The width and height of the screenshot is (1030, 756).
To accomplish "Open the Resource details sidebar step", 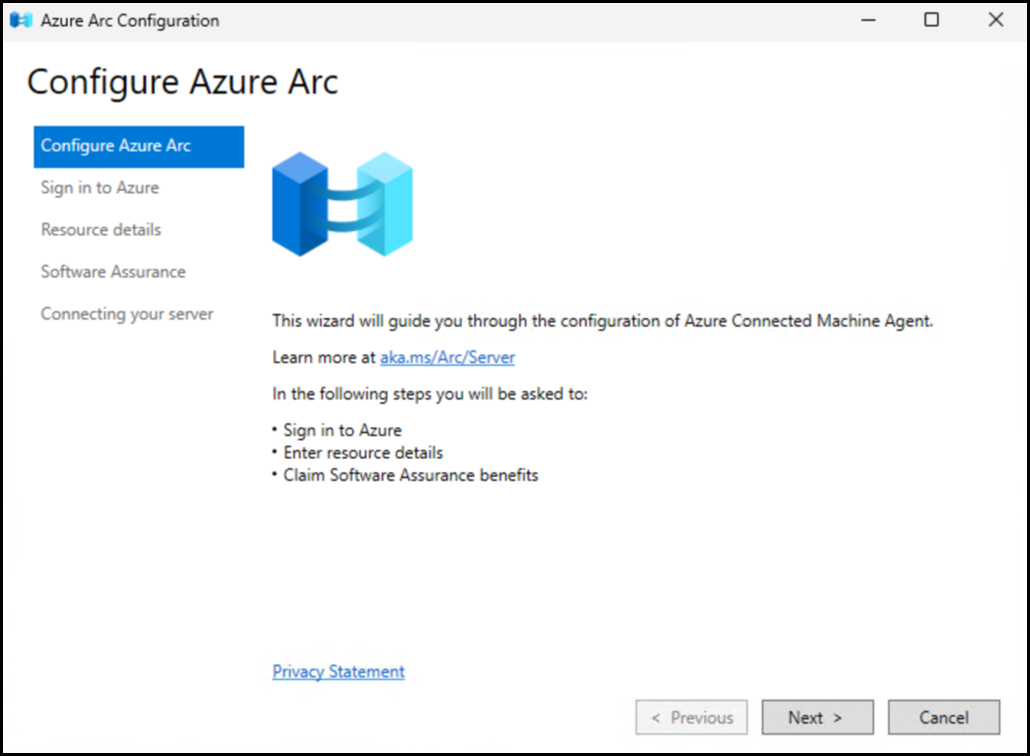I will [x=101, y=230].
